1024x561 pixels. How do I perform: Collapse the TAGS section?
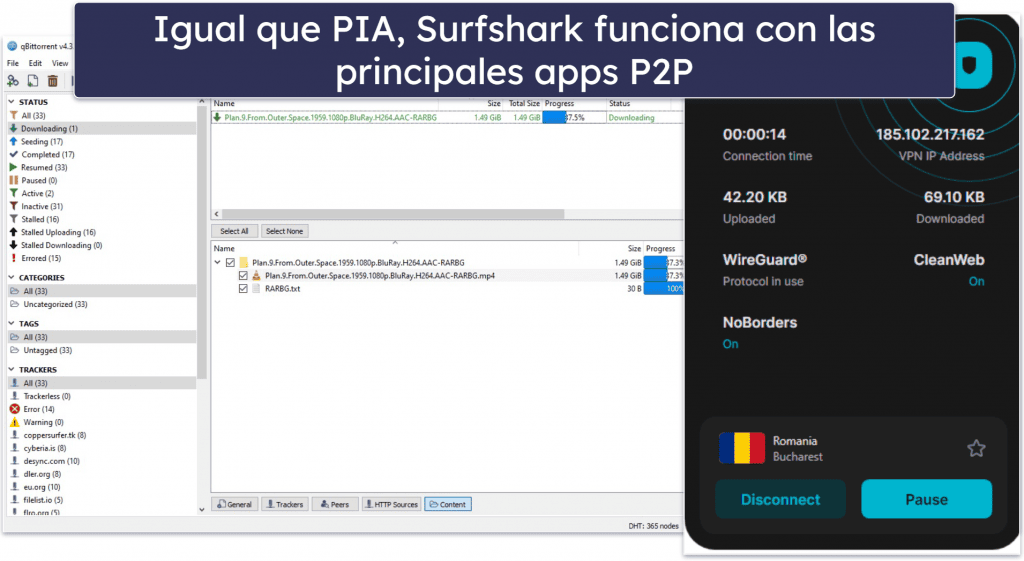tap(11, 323)
